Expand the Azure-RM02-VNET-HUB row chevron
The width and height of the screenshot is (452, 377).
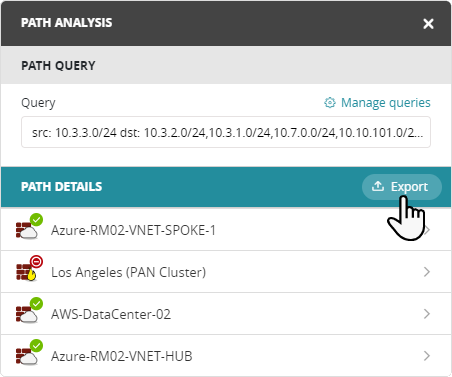pos(427,356)
